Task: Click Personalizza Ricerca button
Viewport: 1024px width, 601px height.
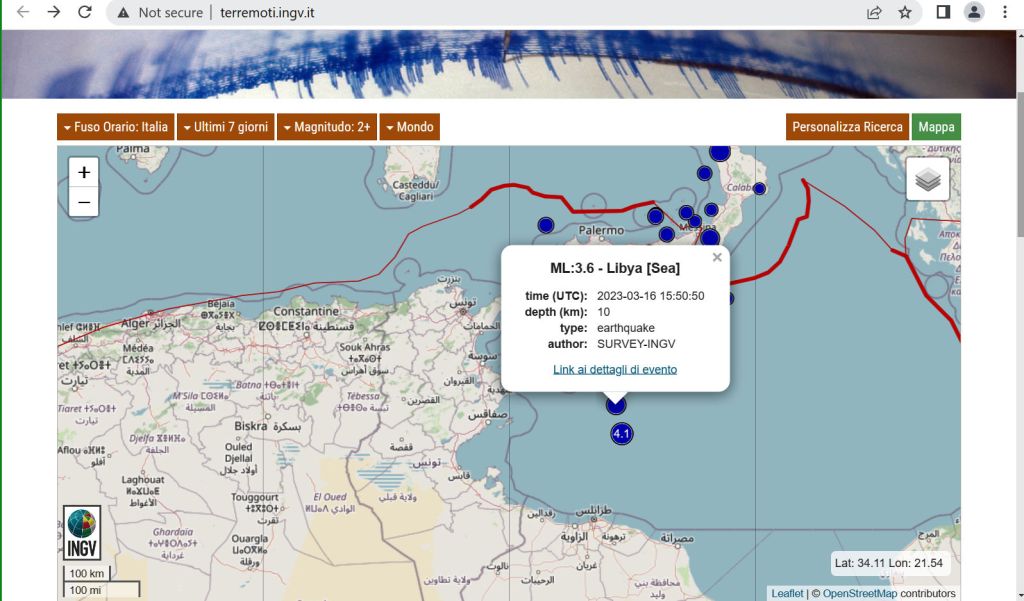Action: pos(847,127)
